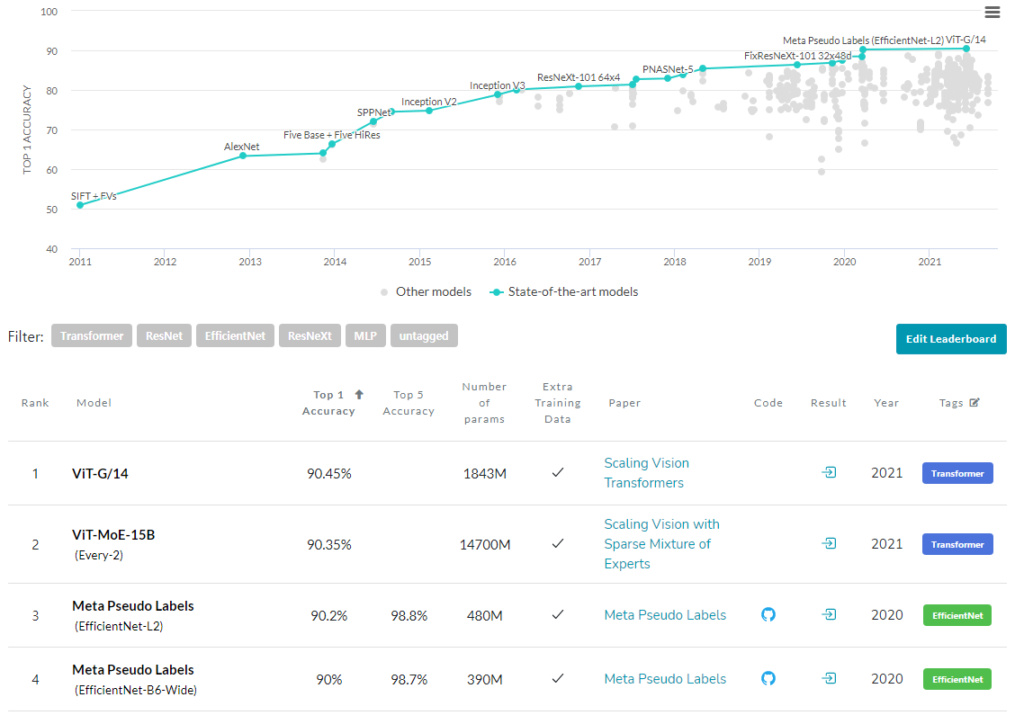Click the AlexNet data point on chart
1024x724 pixels.
point(243,155)
